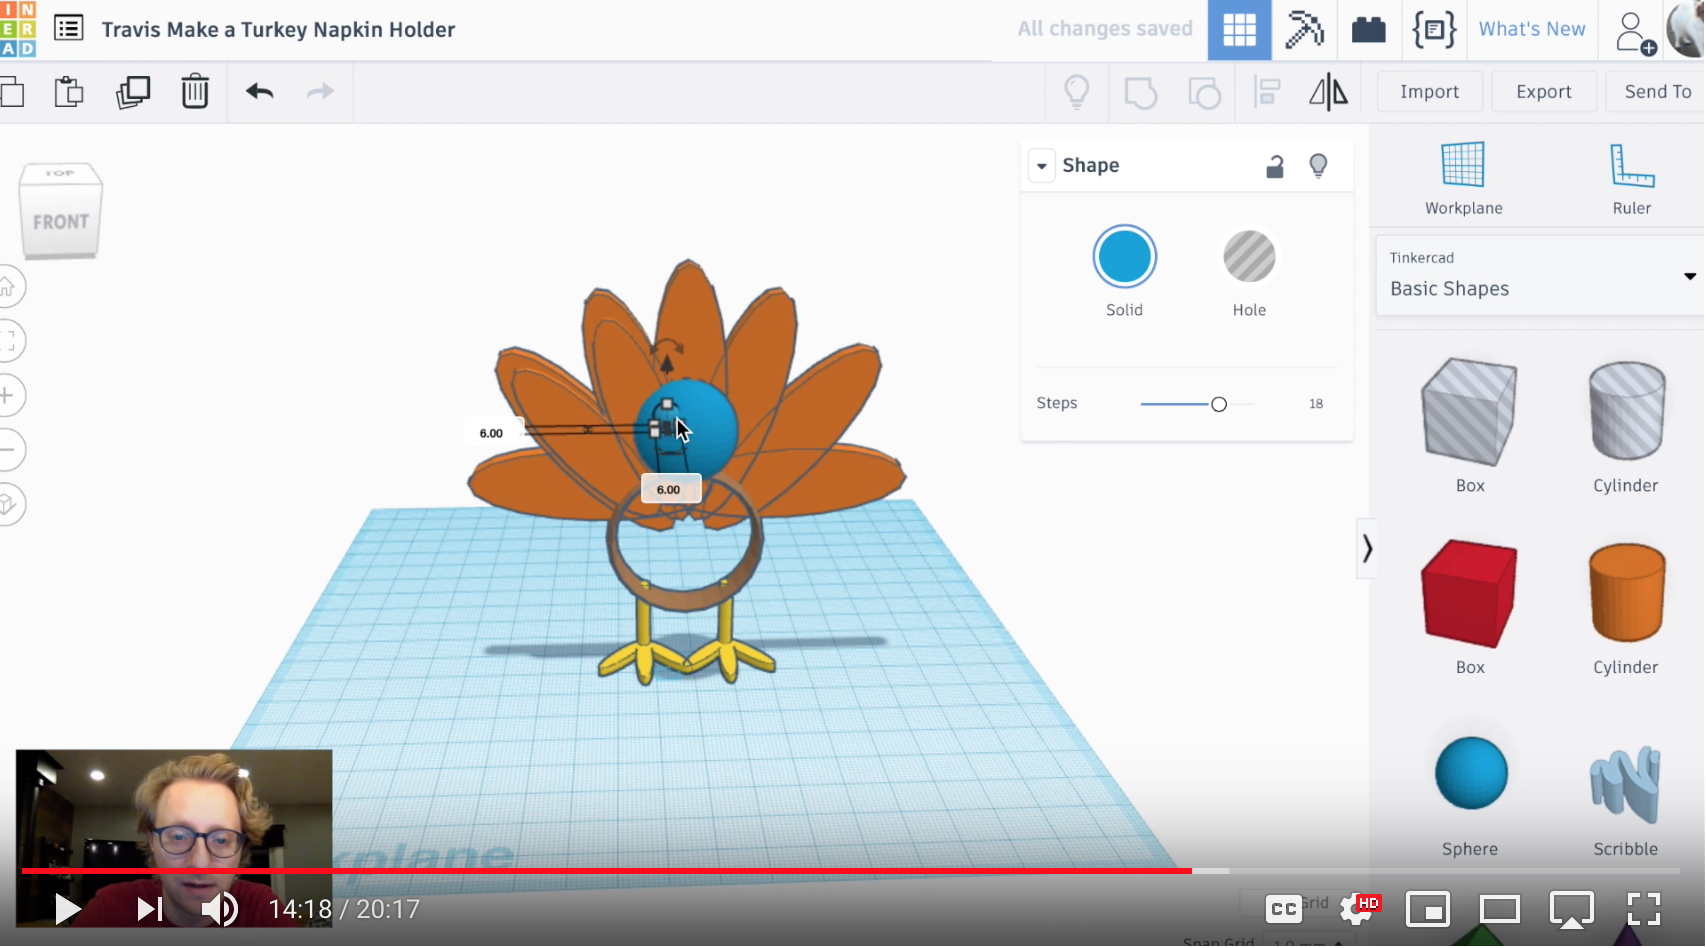Click the Export button

tap(1543, 91)
